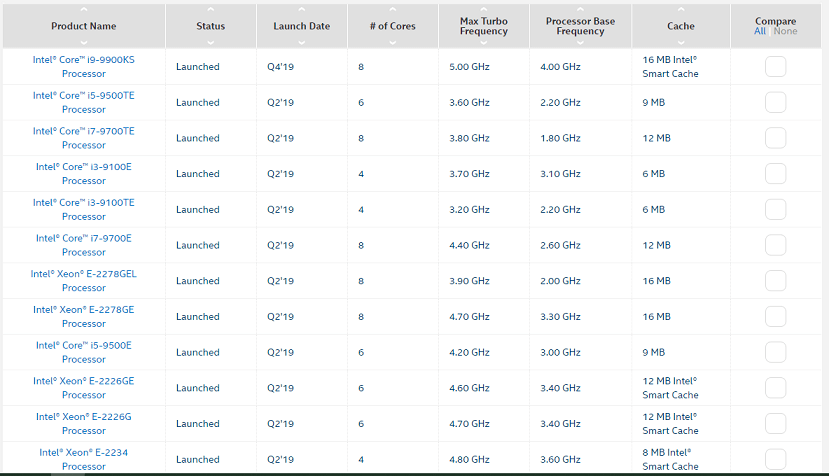
Task: Open Intel Xeon E-2234 Processor link
Action: pos(84,459)
